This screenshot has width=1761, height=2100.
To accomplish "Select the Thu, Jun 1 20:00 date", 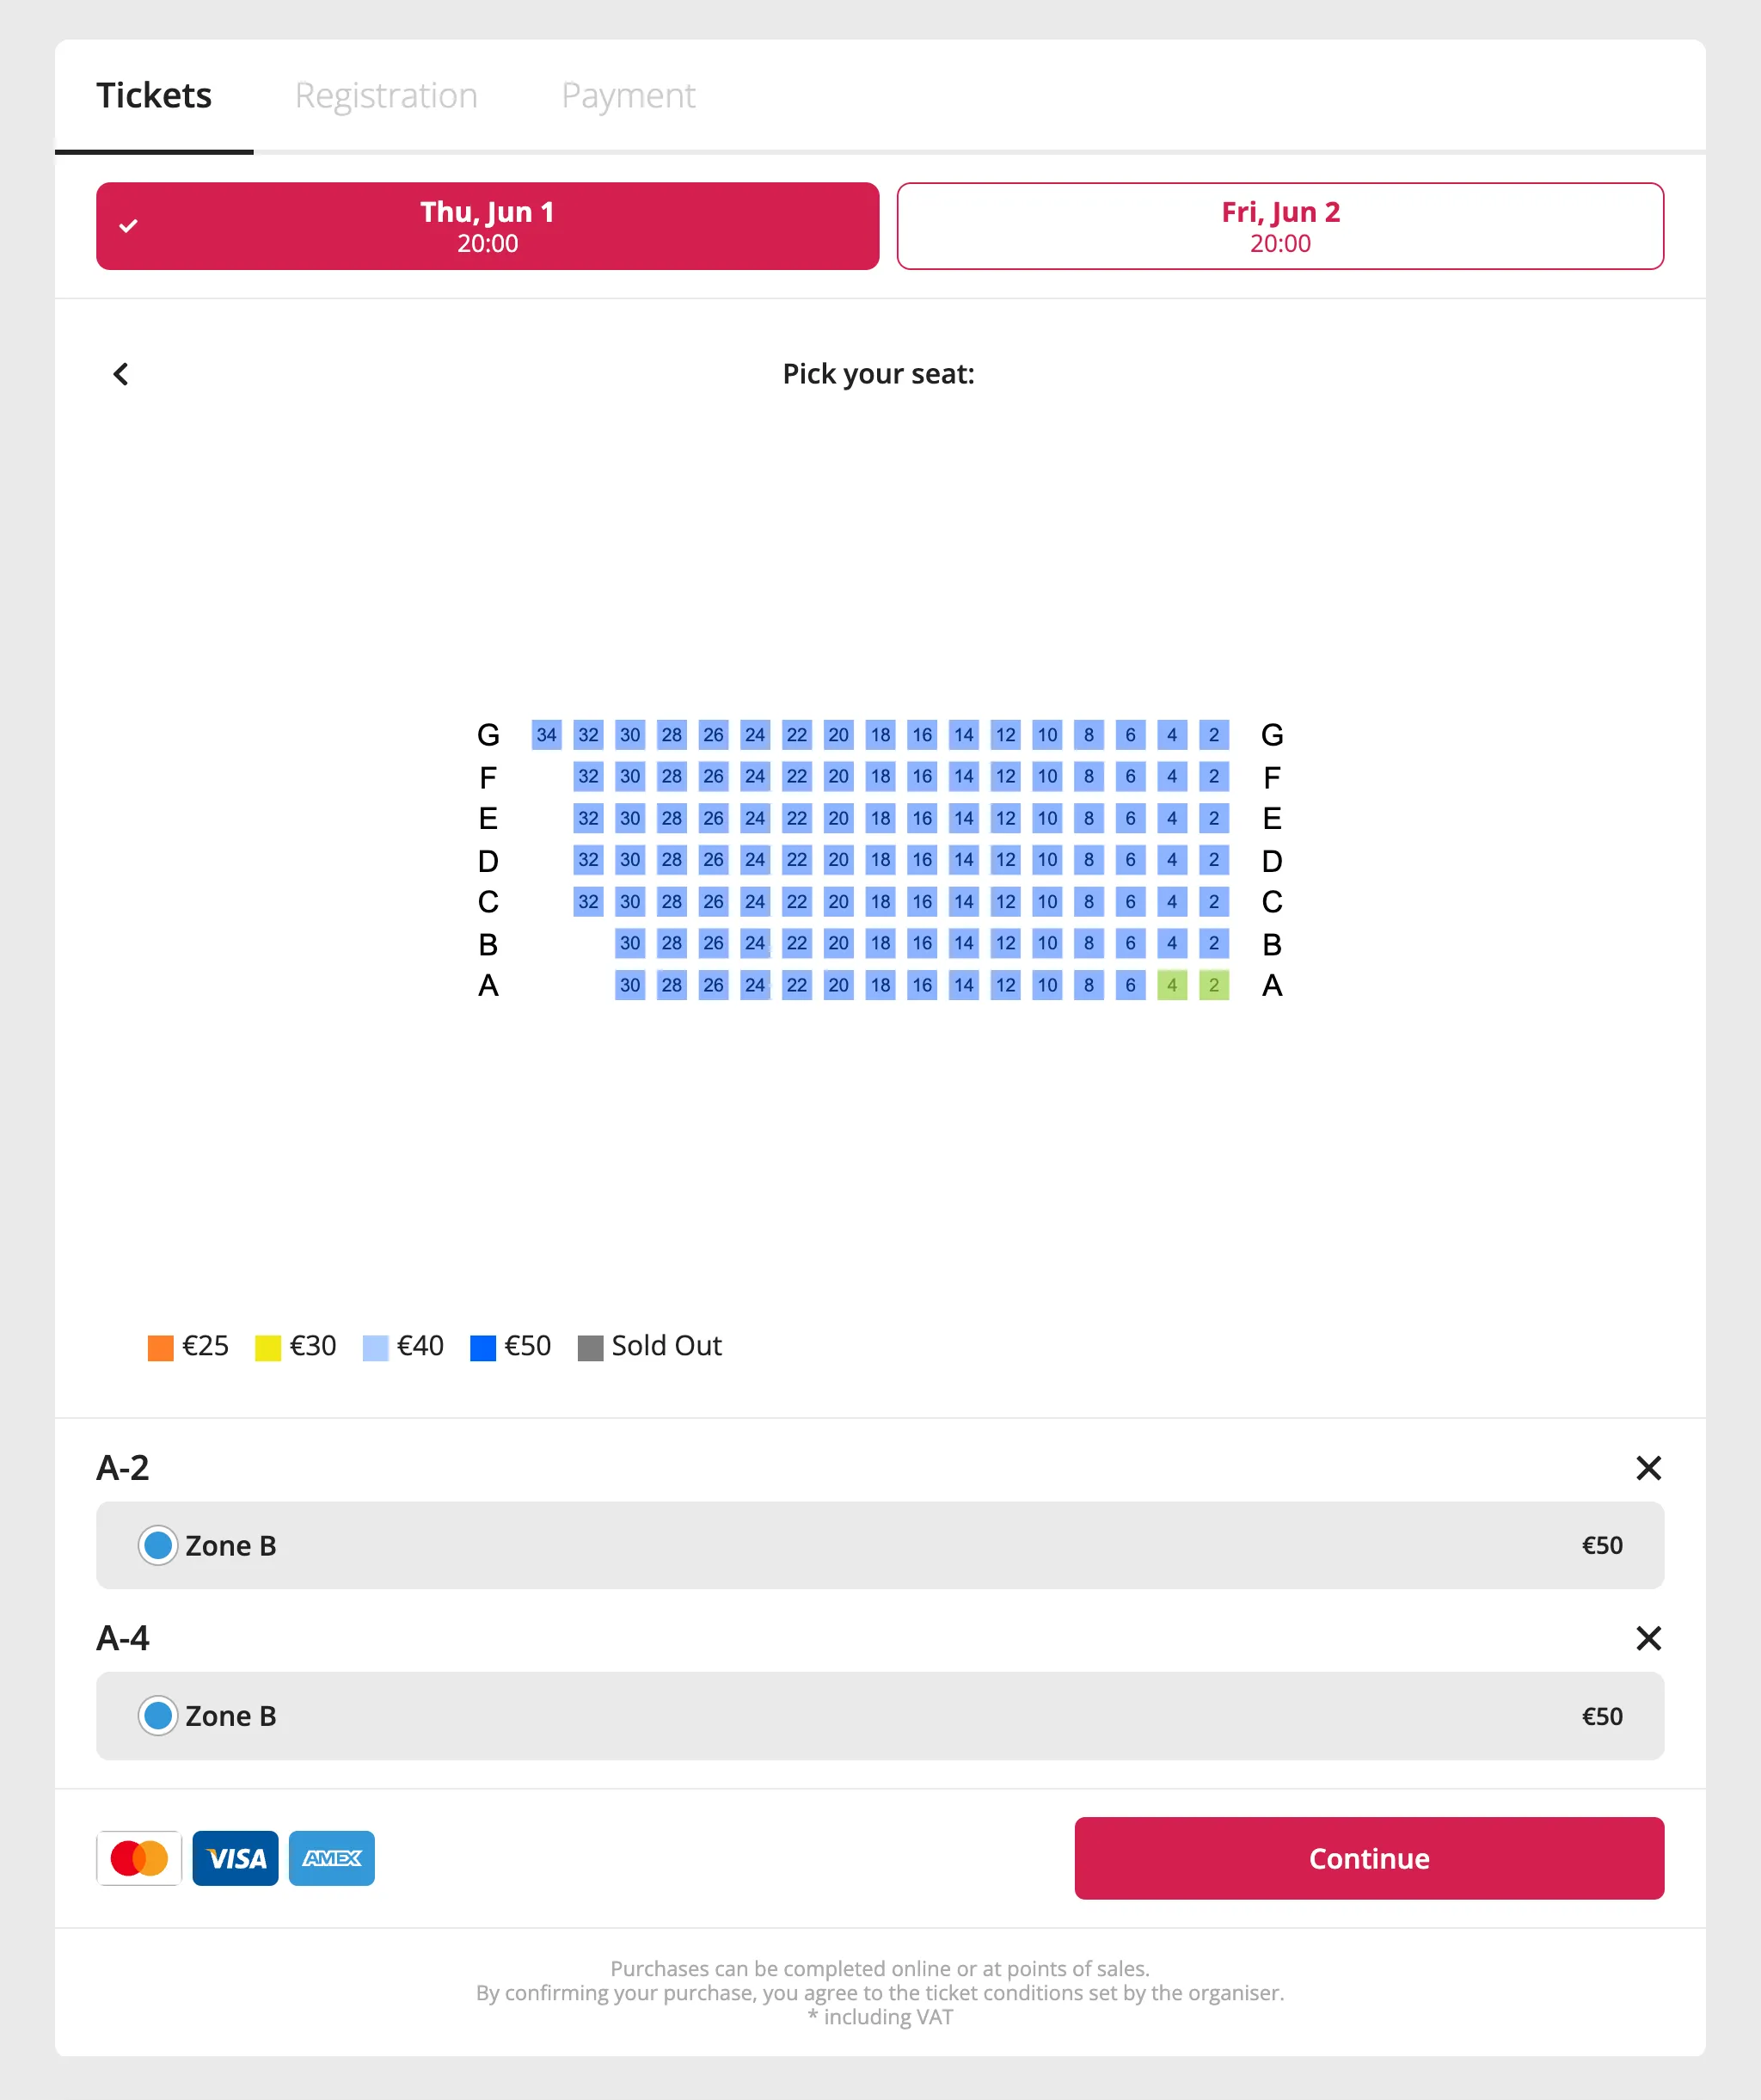I will click(x=488, y=226).
